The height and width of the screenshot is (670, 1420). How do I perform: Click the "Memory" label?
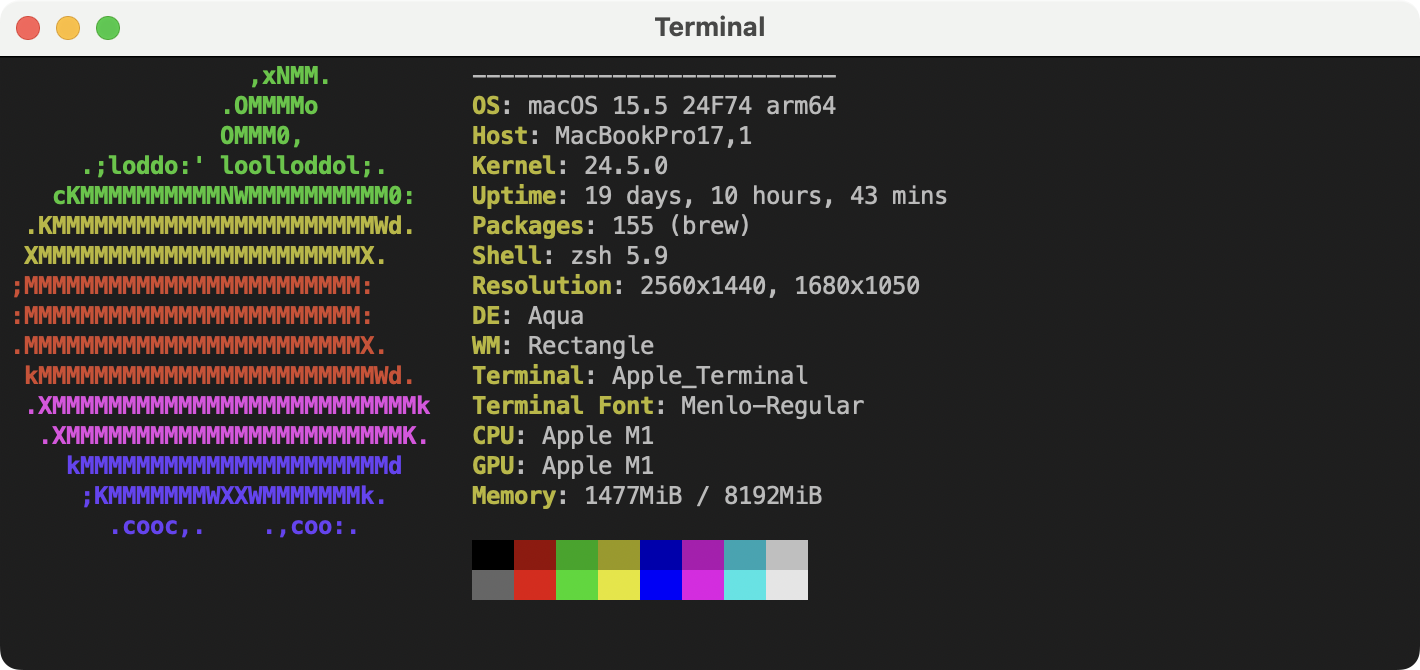tap(514, 496)
